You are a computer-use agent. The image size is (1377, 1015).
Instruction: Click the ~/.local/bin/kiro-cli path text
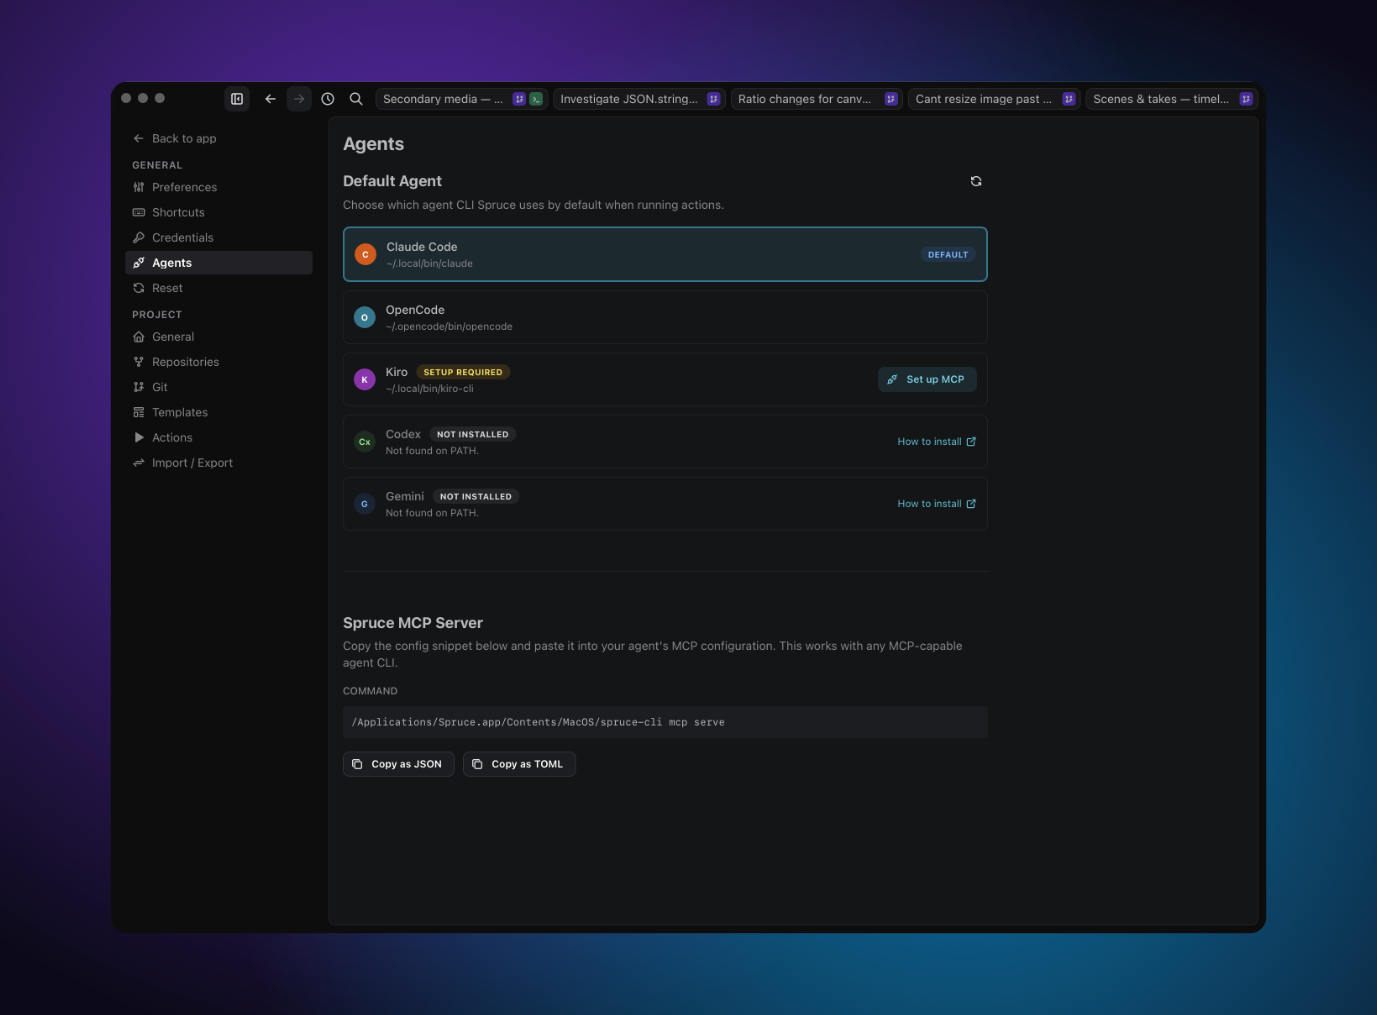tap(430, 389)
